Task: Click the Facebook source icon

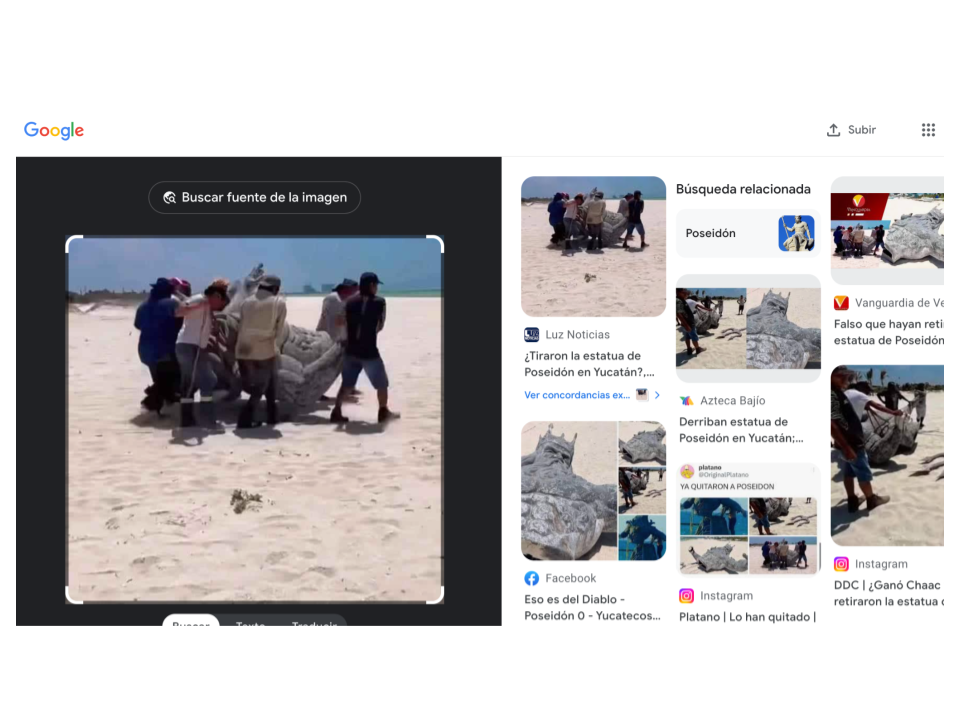Action: tap(532, 578)
